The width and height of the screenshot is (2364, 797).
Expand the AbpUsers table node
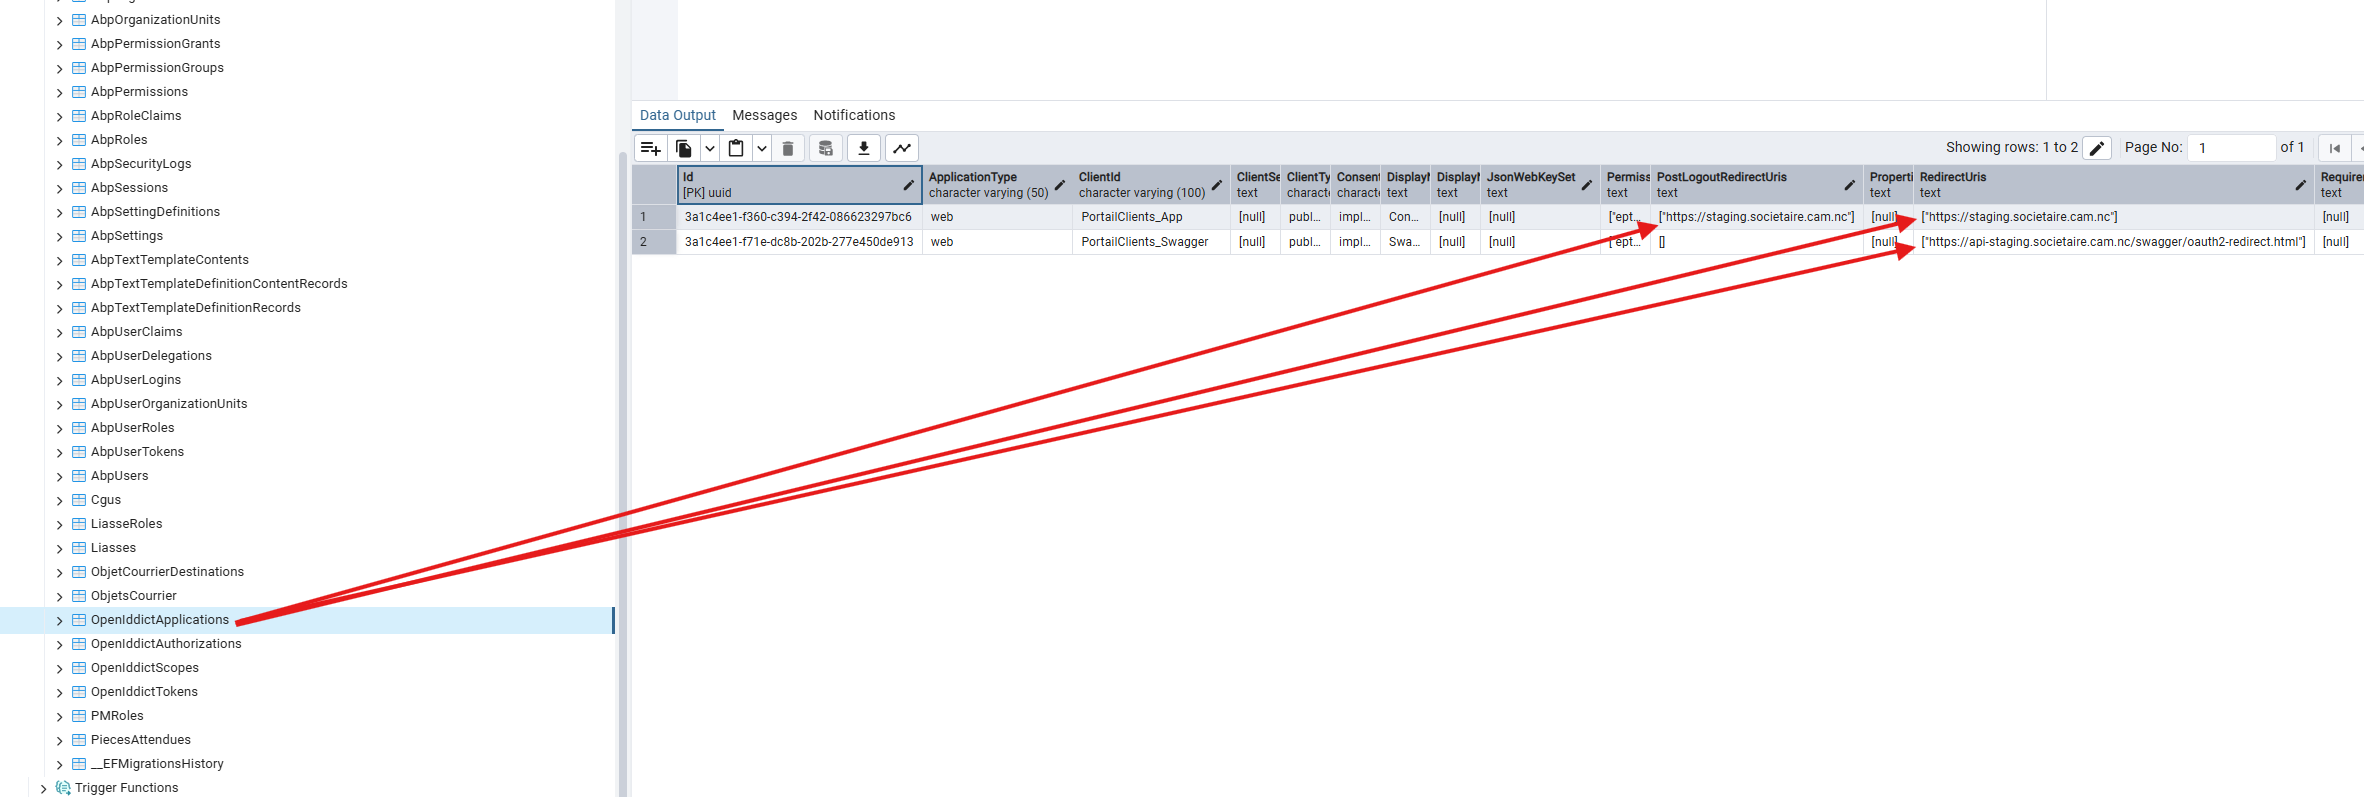pyautogui.click(x=59, y=477)
